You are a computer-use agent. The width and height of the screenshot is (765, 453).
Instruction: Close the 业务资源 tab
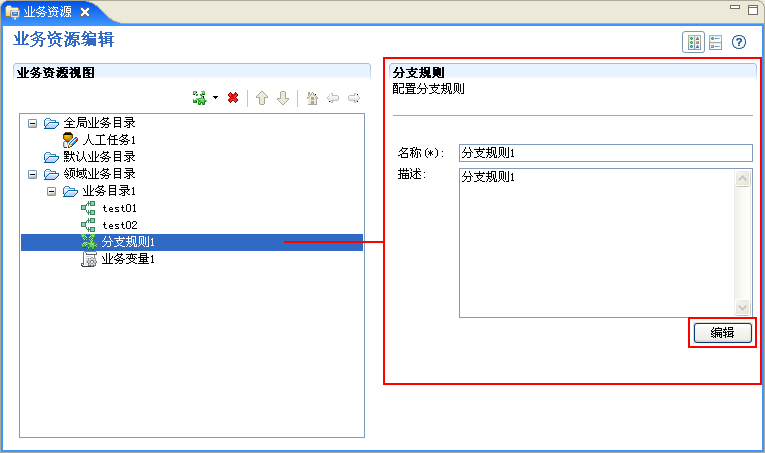coord(85,12)
